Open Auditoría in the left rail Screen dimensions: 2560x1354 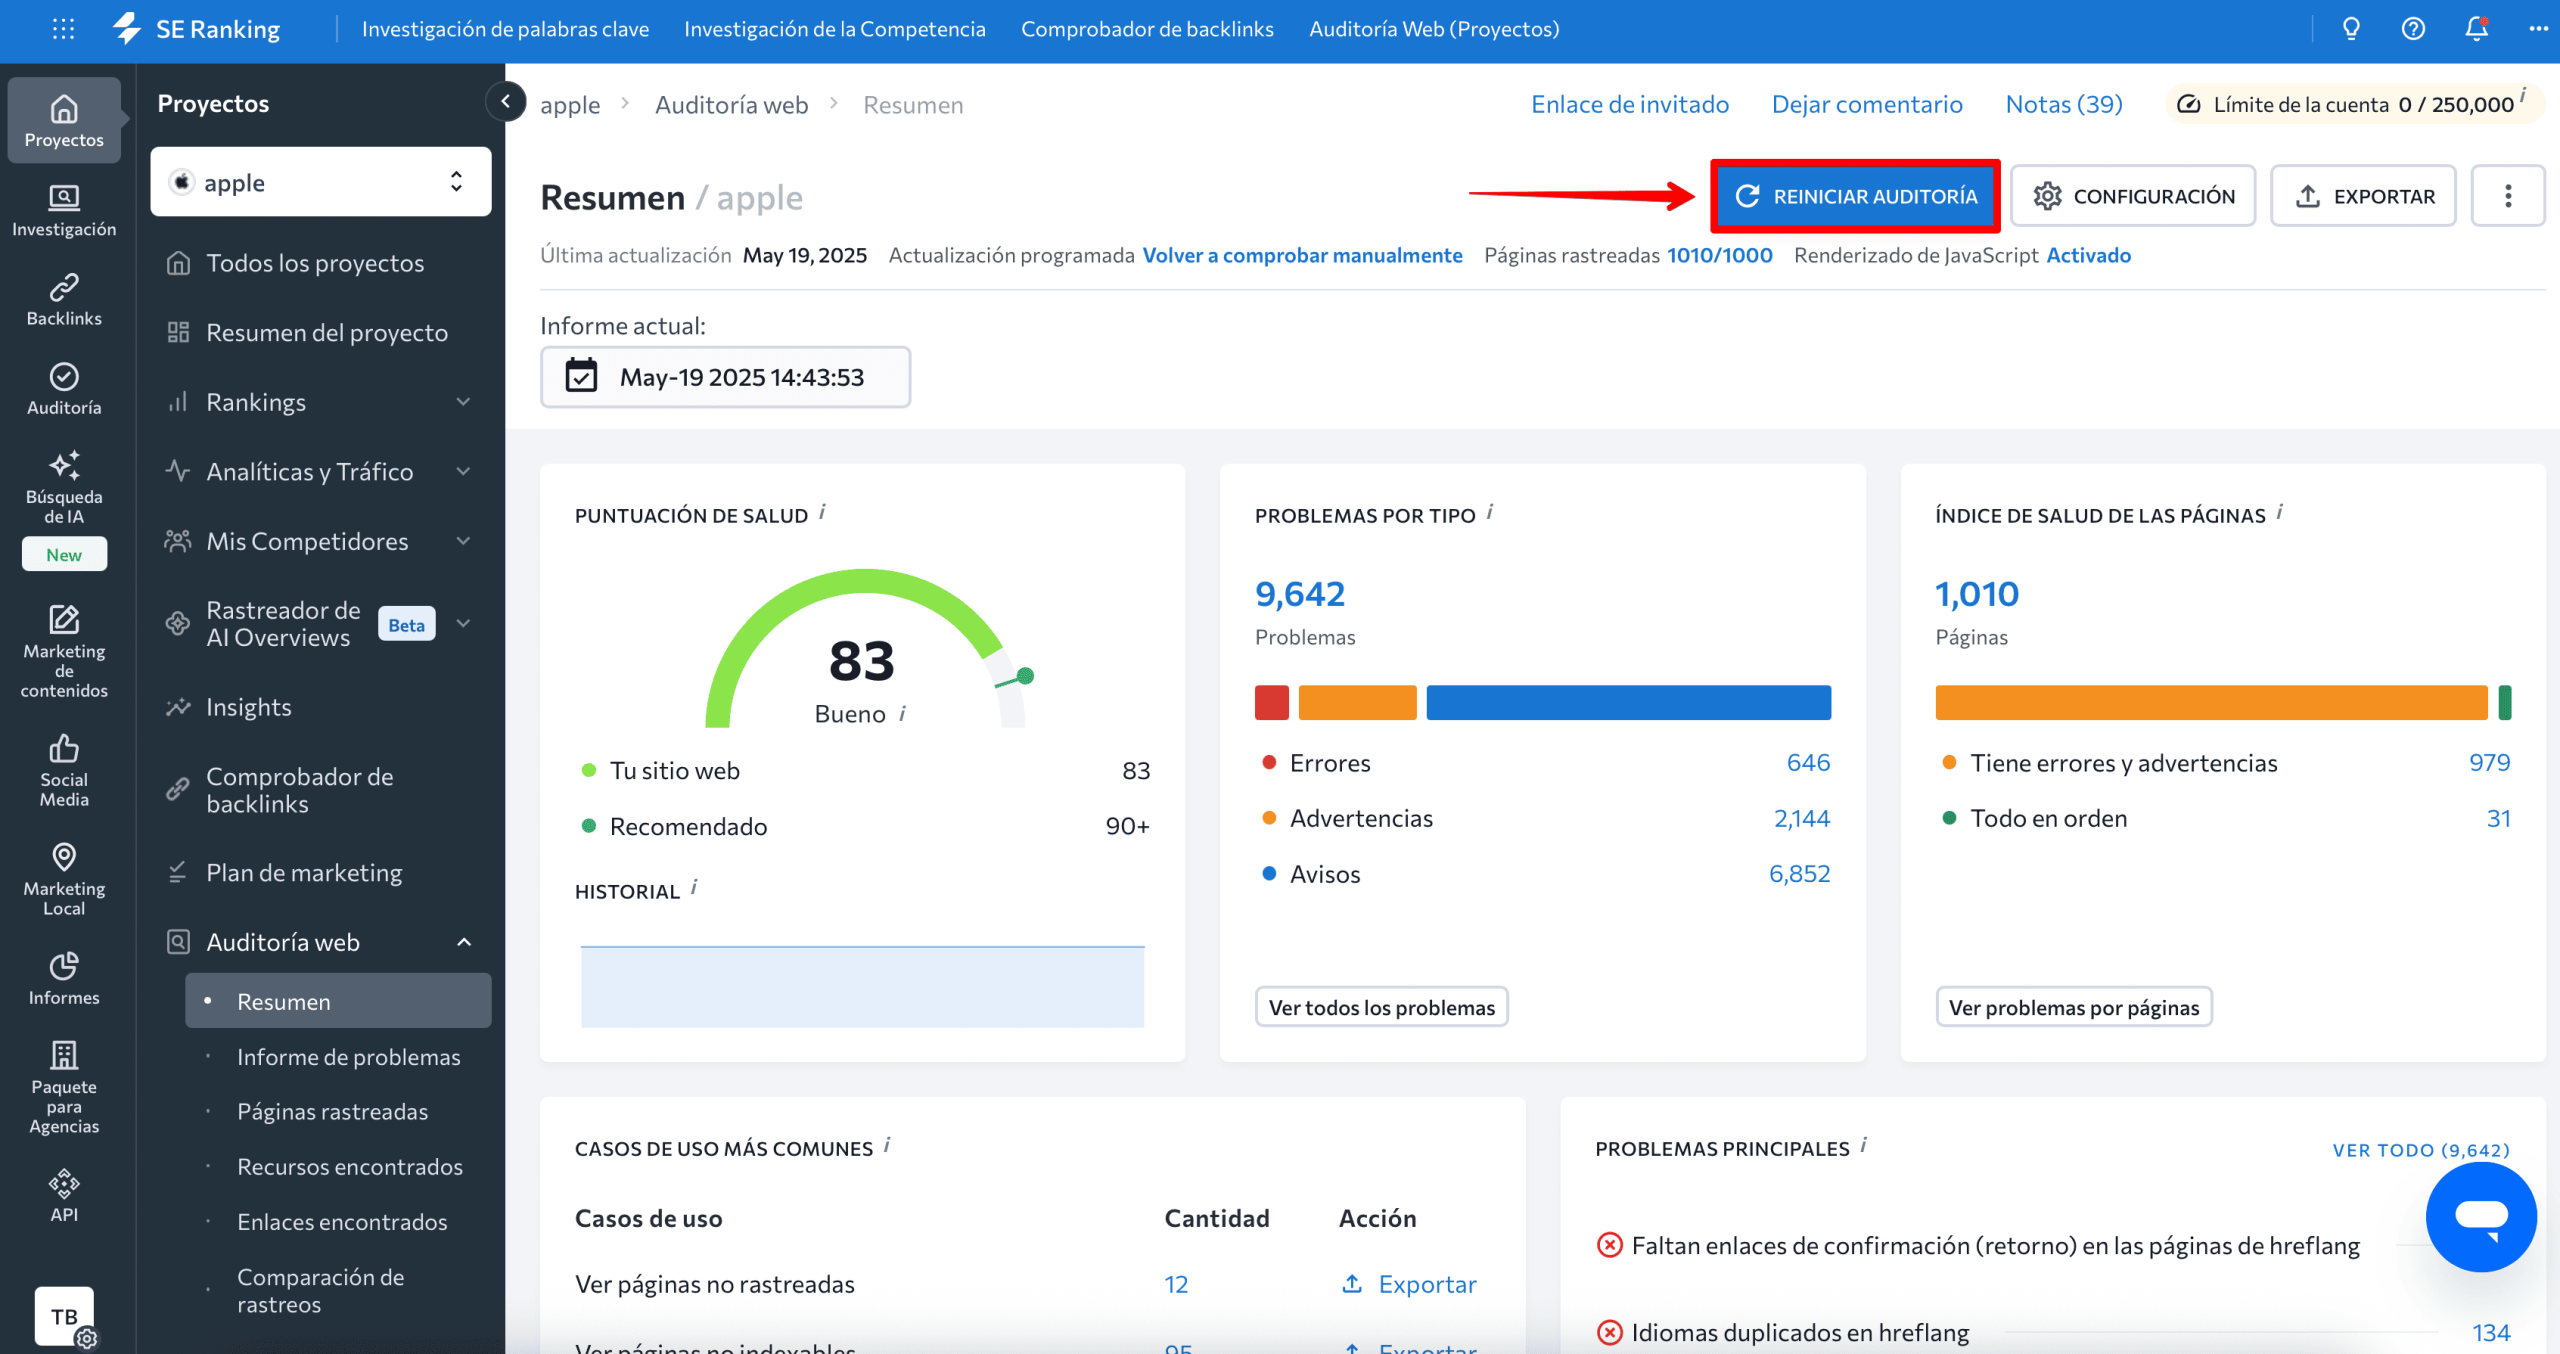[64, 388]
